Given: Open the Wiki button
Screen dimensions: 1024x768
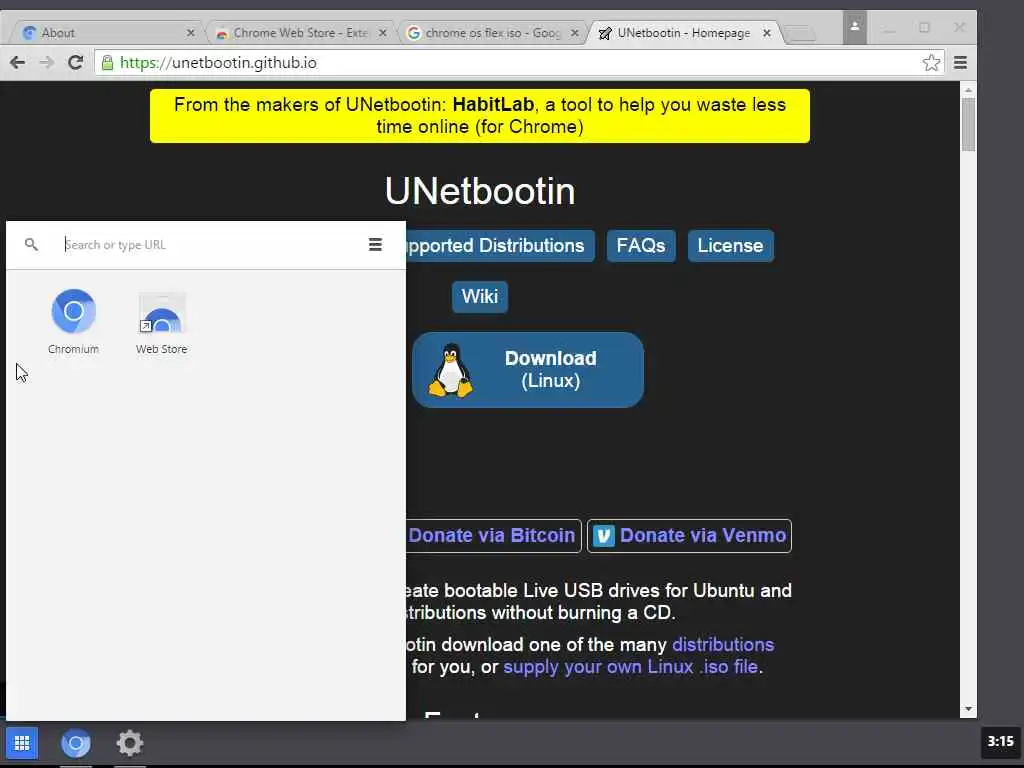Looking at the screenshot, I should pos(480,296).
